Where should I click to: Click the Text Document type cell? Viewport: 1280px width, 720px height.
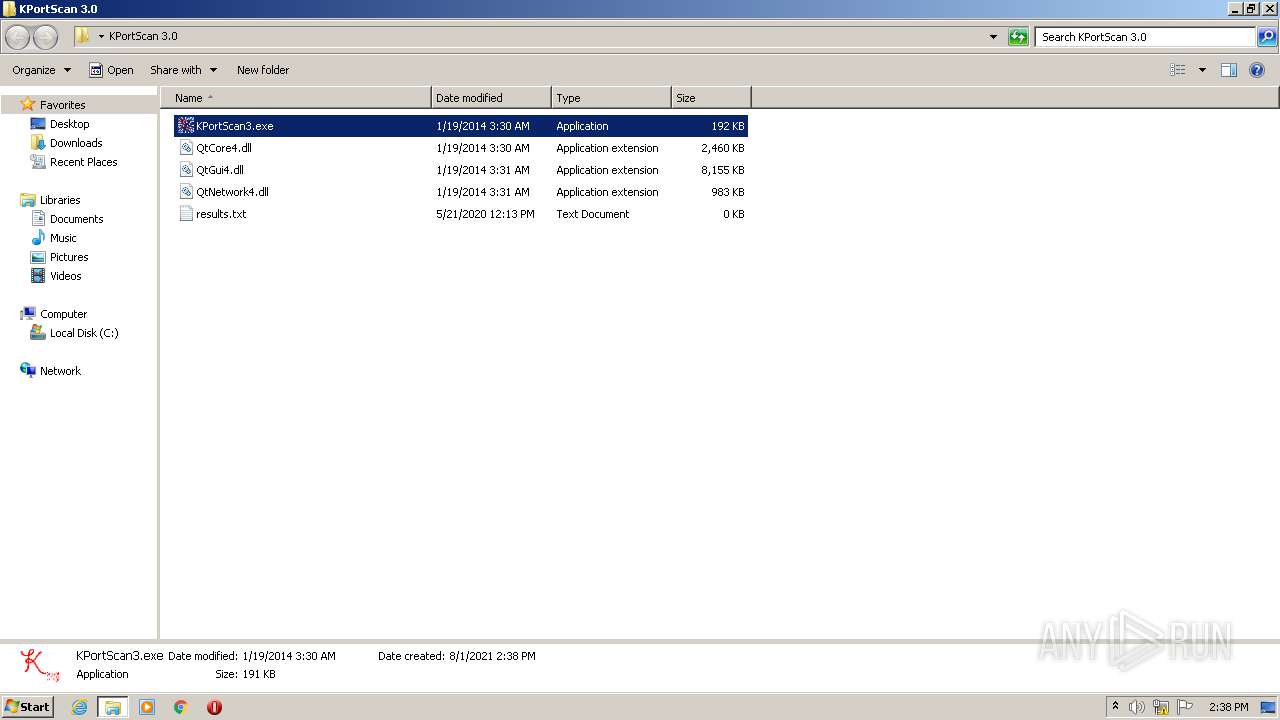pyautogui.click(x=592, y=214)
